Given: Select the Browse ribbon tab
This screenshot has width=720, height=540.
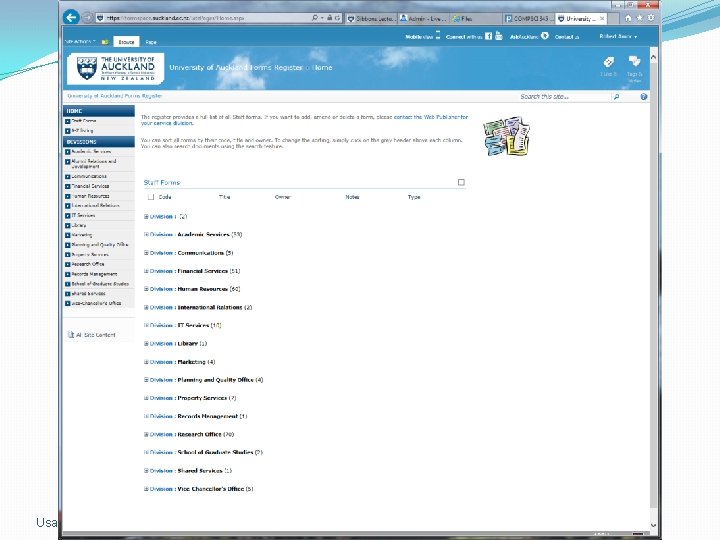Looking at the screenshot, I should (x=126, y=42).
